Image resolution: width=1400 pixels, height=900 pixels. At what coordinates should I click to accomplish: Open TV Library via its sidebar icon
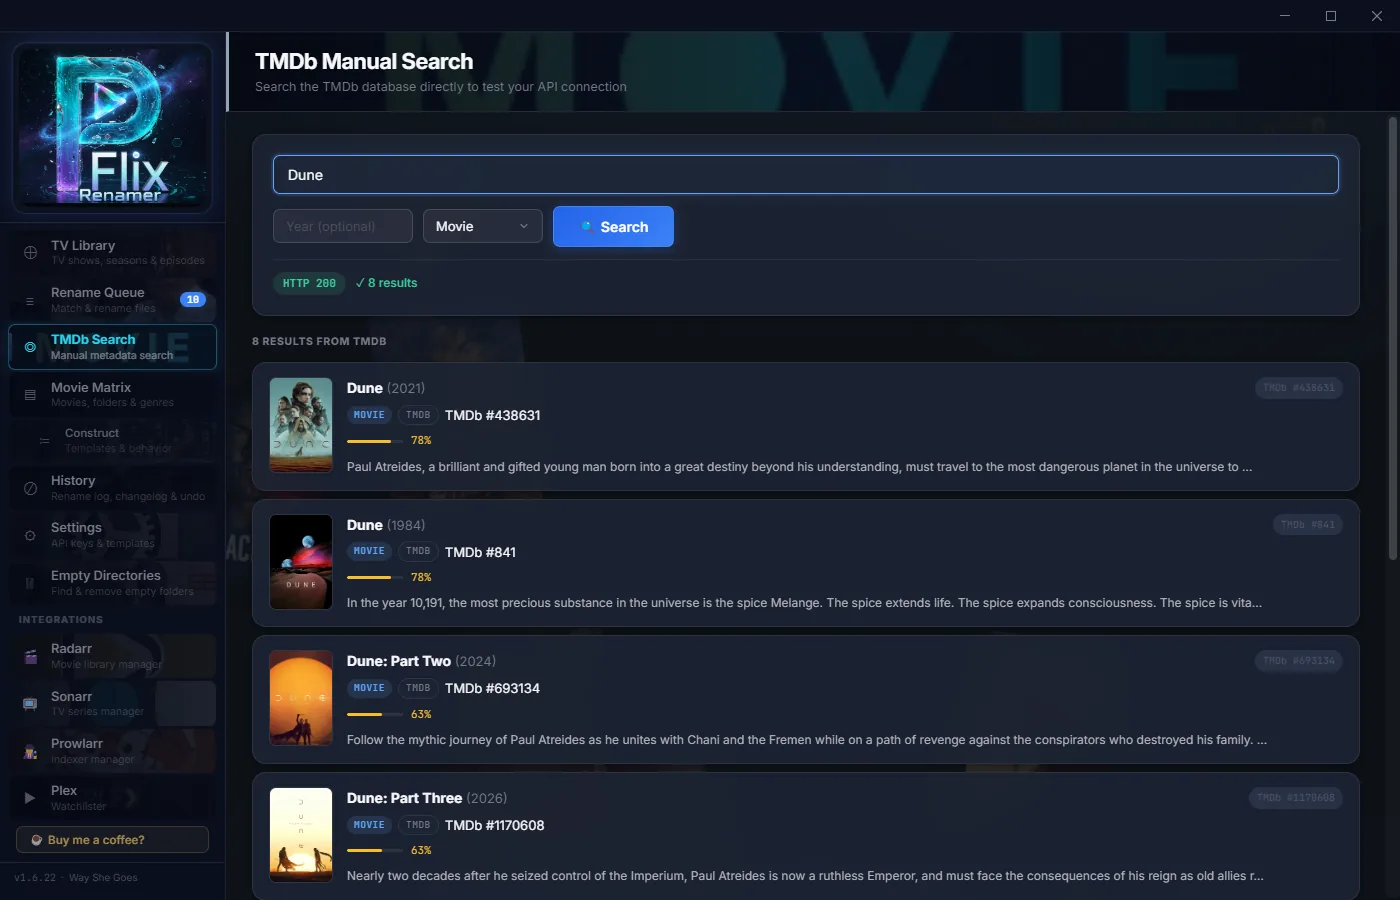30,252
